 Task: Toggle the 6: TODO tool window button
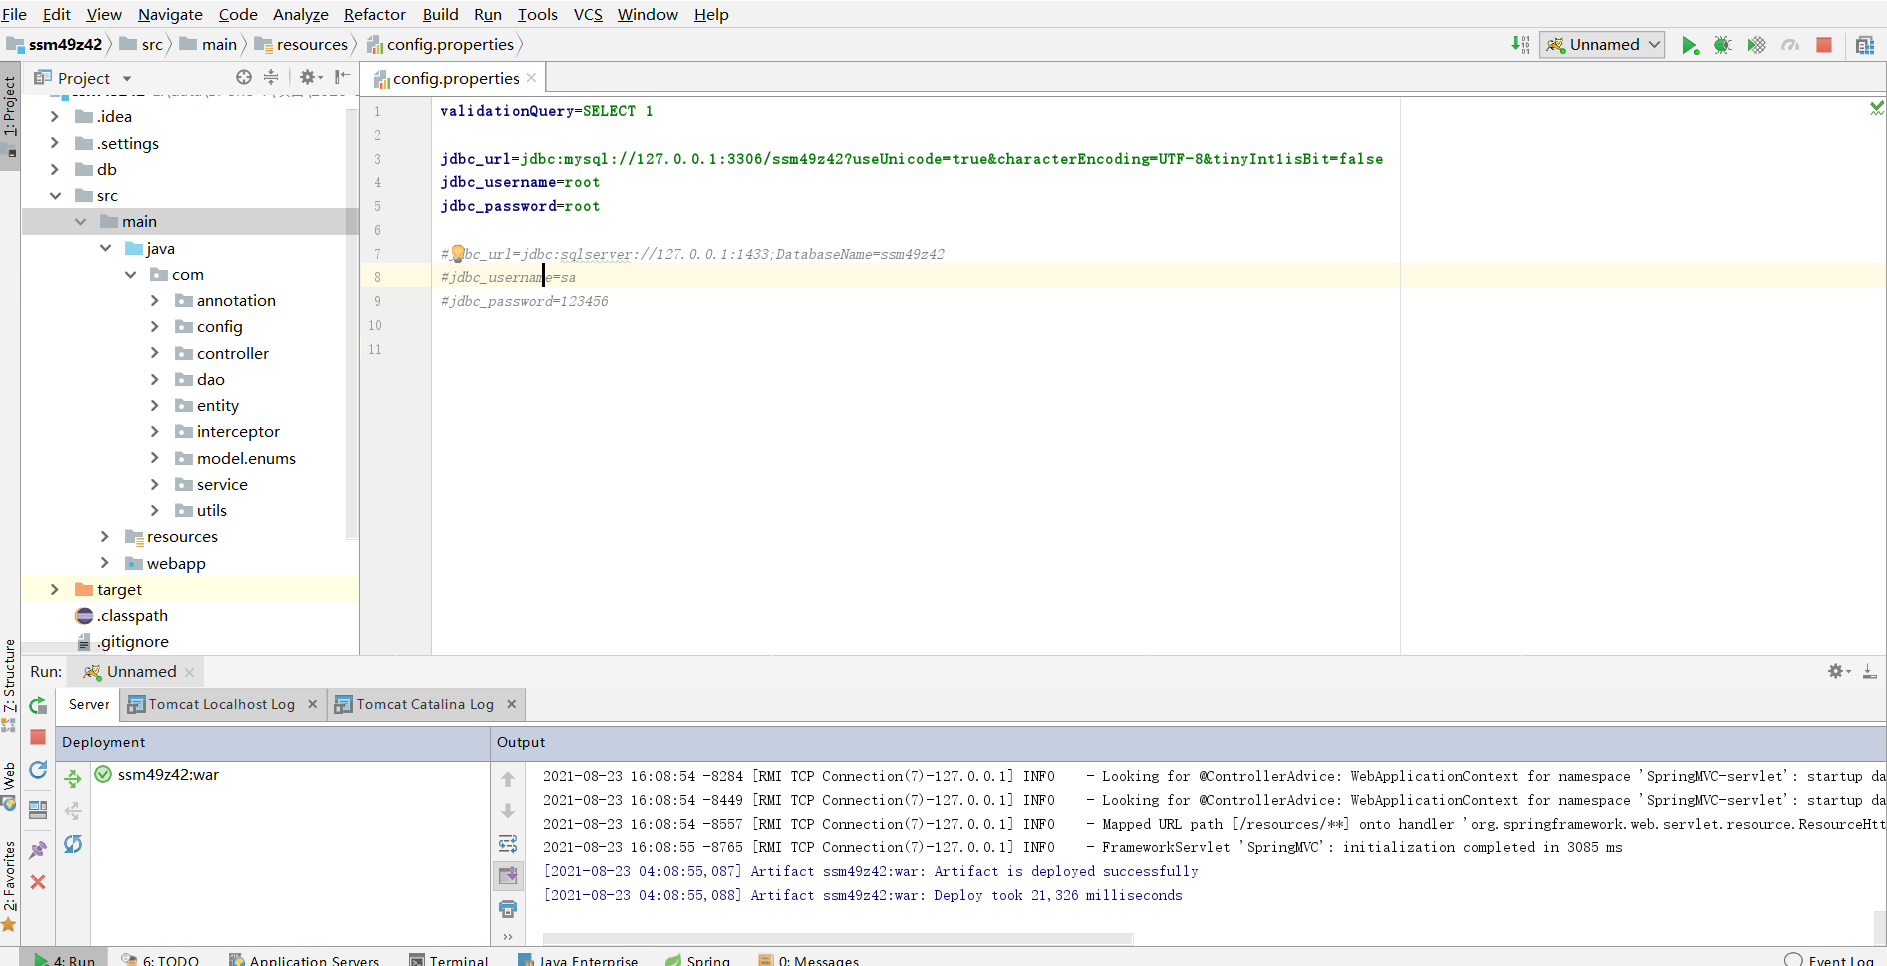coord(160,958)
